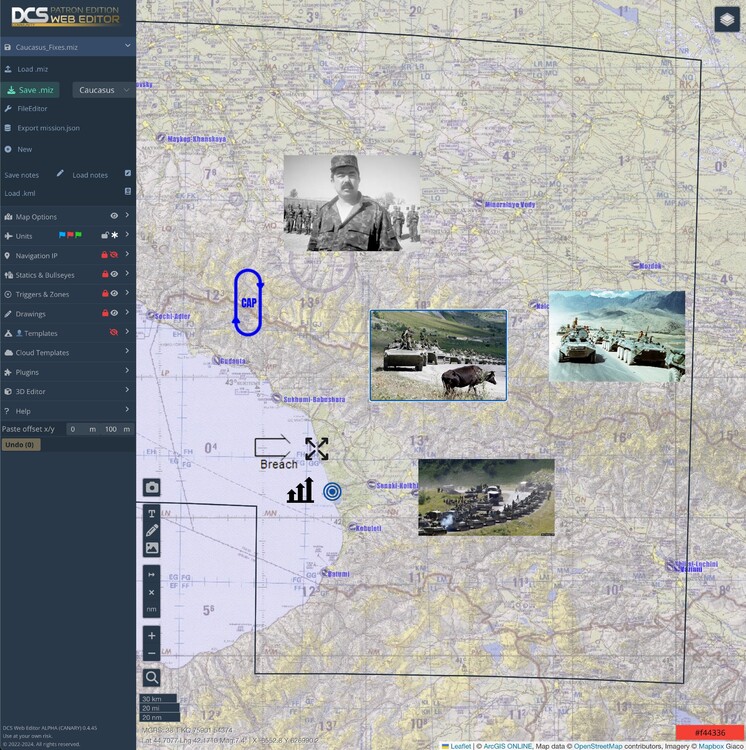This screenshot has height=750, width=746.
Task: Open the Plugins menu
Action: [67, 372]
